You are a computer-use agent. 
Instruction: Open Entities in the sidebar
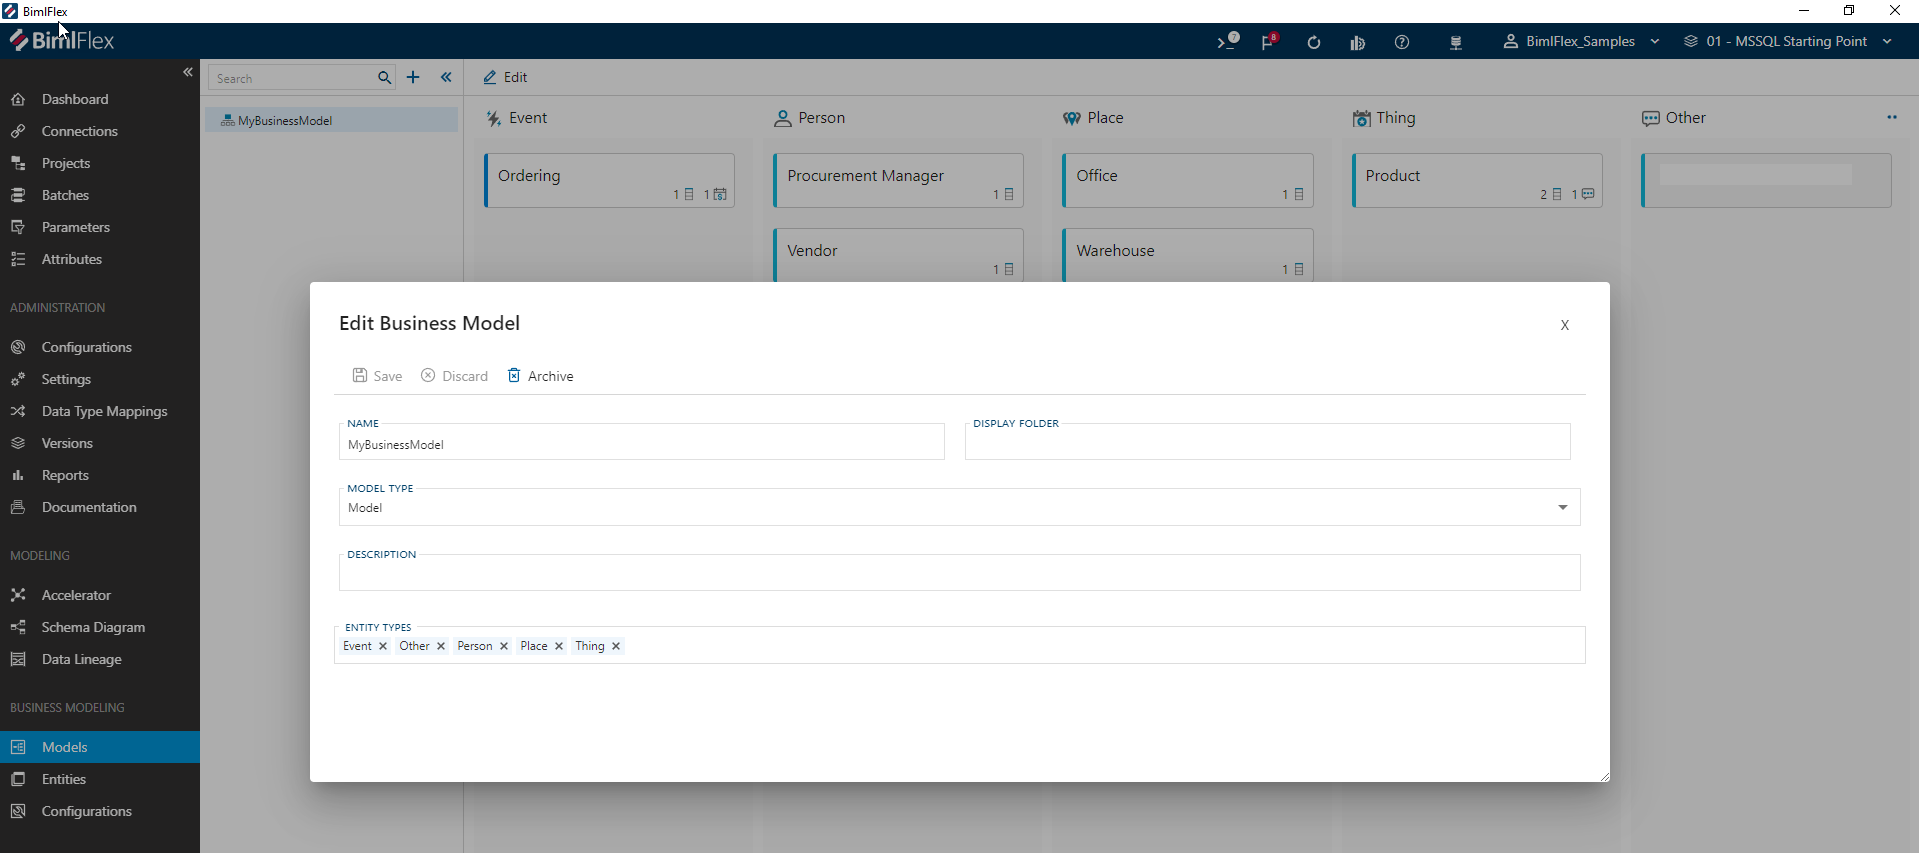click(x=64, y=779)
